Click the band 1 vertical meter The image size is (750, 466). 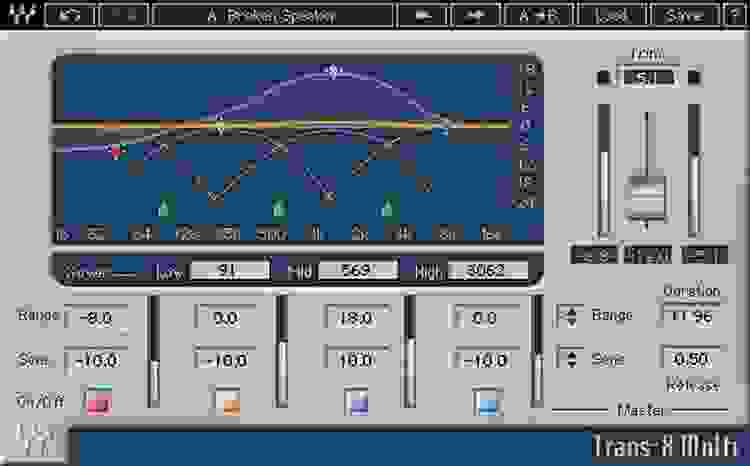coord(154,352)
